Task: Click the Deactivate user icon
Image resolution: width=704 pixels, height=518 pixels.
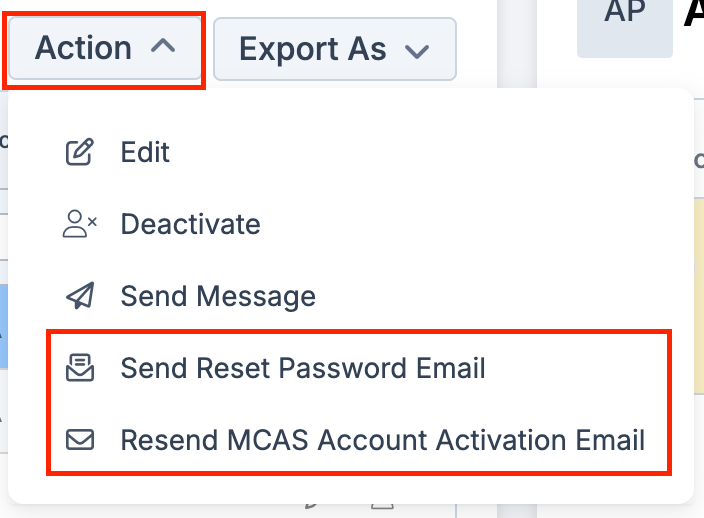Action: point(79,224)
